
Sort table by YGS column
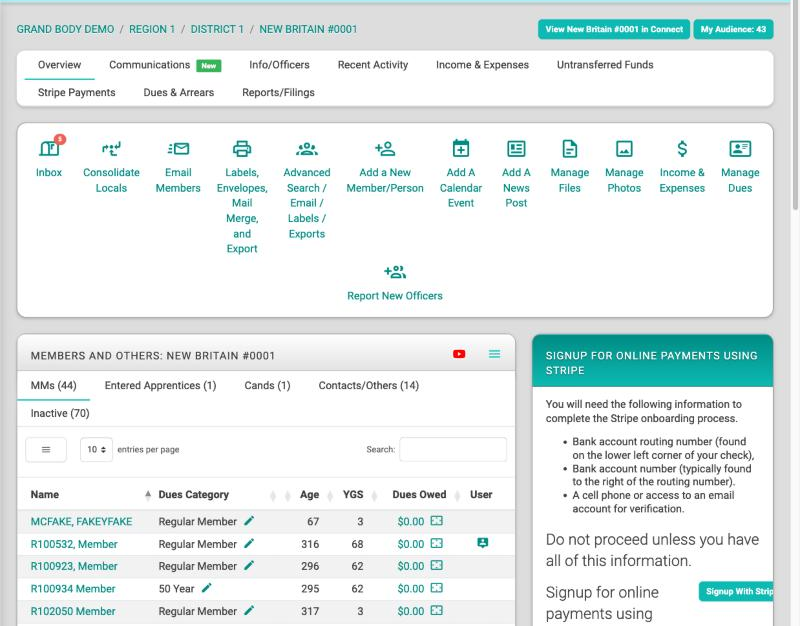[353, 494]
